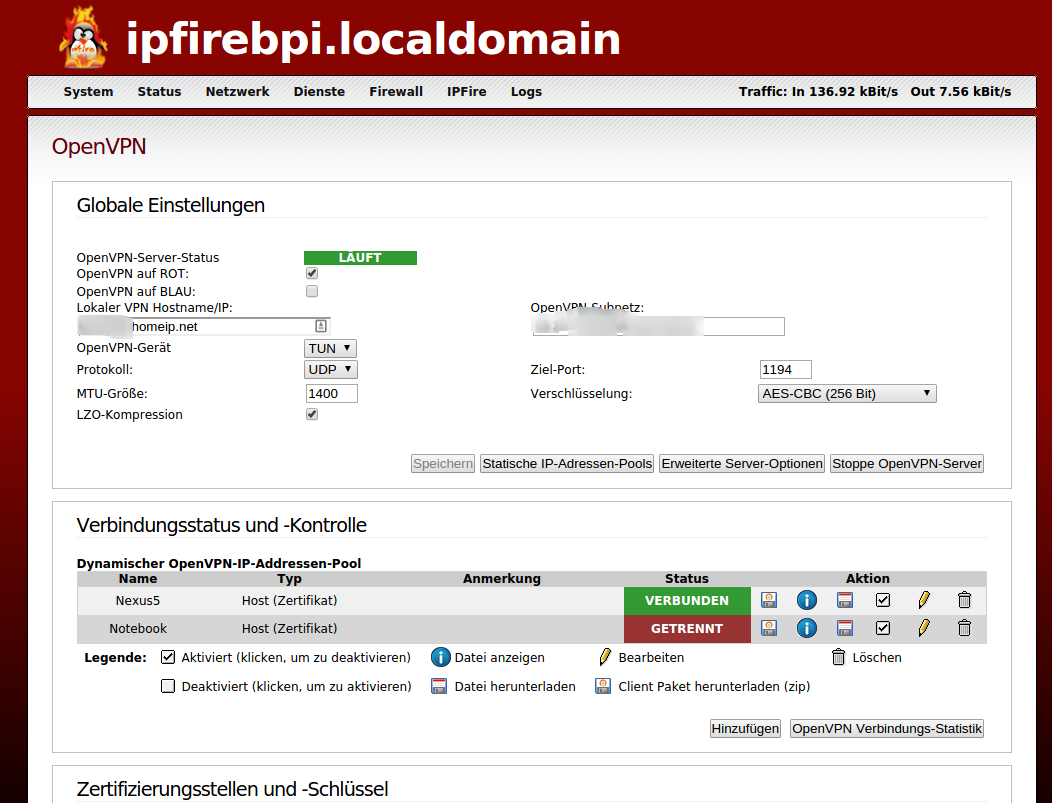Screen dimensions: 1052x803
Task: Open the Netzwerk menu
Action: point(238,92)
